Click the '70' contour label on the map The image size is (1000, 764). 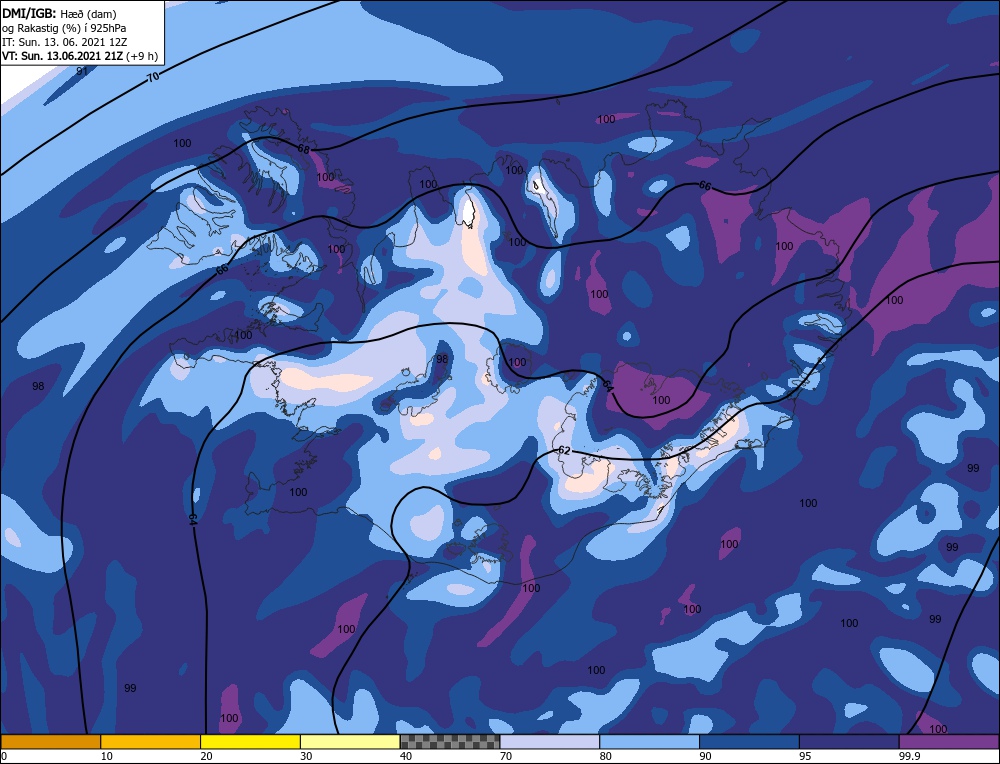click(153, 78)
